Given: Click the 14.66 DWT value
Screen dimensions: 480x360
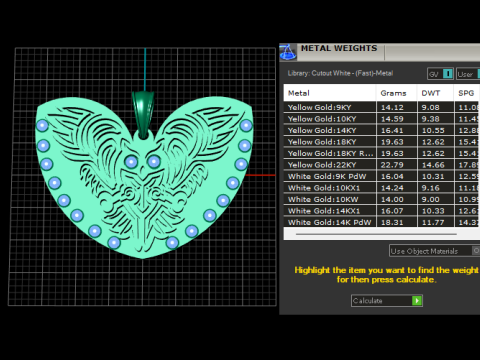Looking at the screenshot, I should pyautogui.click(x=433, y=165).
